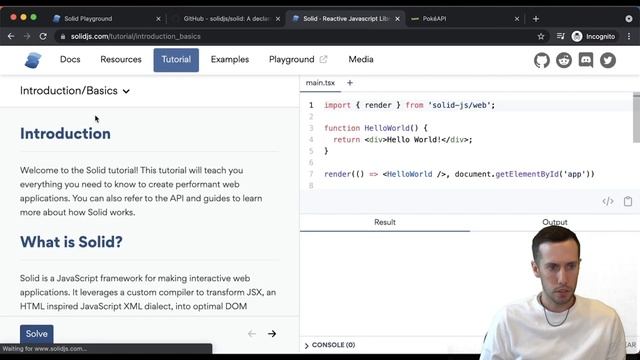The height and width of the screenshot is (360, 640).
Task: Click the browser back button
Action: click(x=11, y=36)
